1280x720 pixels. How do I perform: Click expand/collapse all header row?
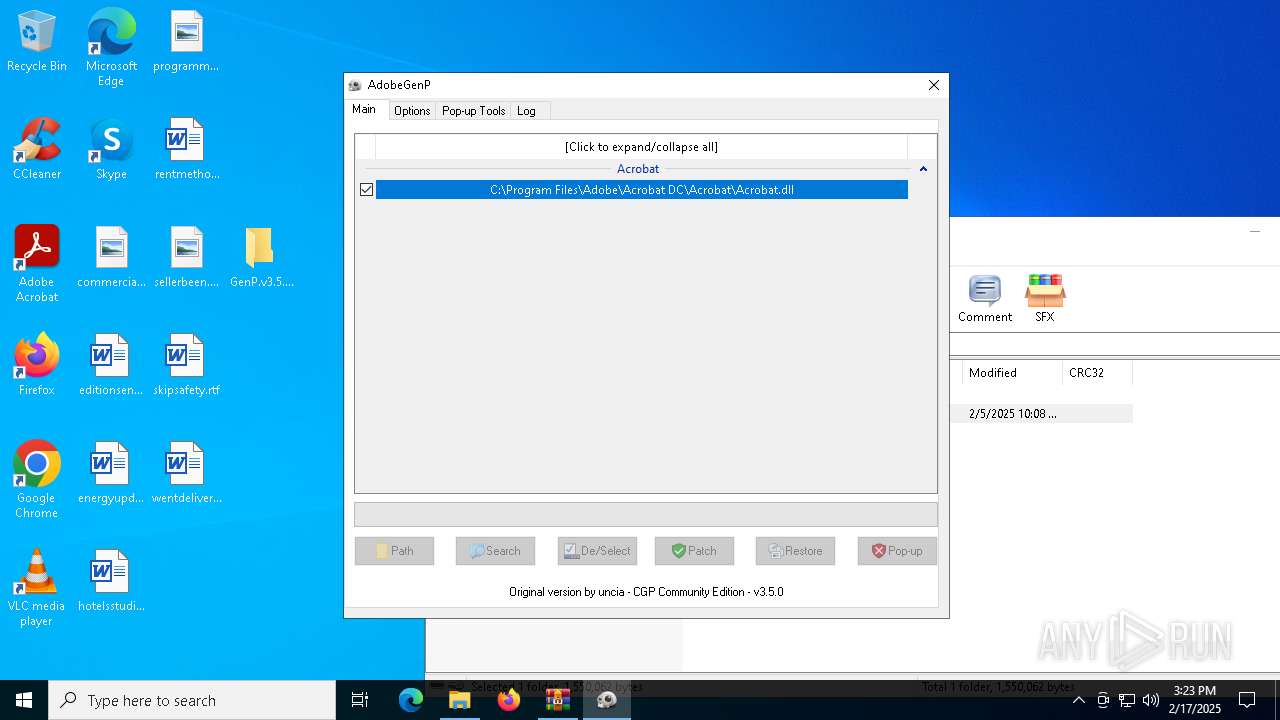pos(641,147)
